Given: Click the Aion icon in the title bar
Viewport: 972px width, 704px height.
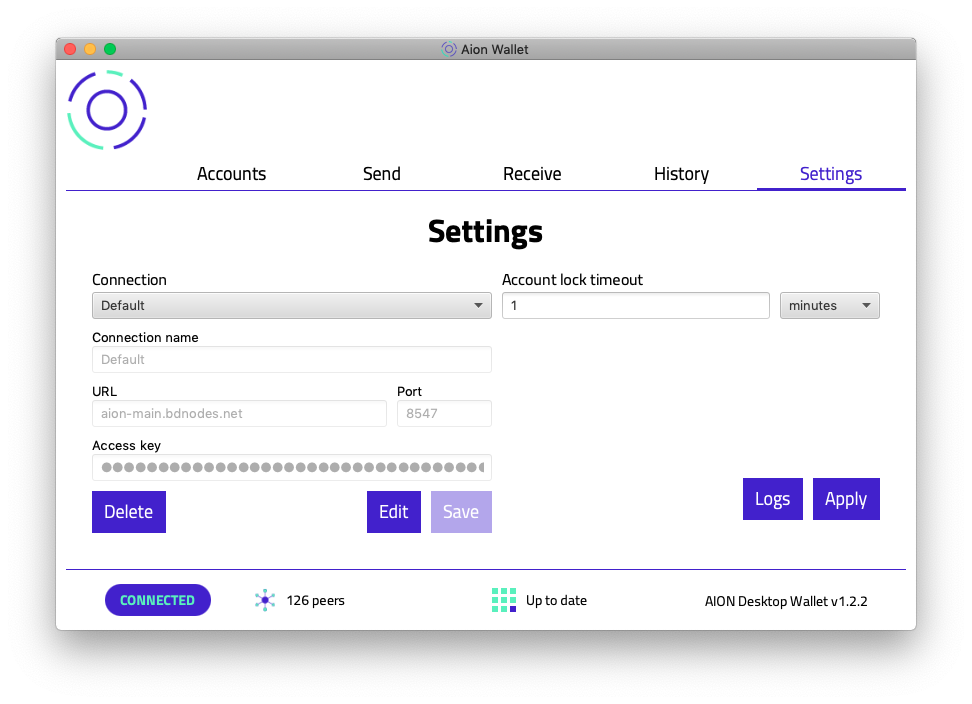Looking at the screenshot, I should pos(449,49).
